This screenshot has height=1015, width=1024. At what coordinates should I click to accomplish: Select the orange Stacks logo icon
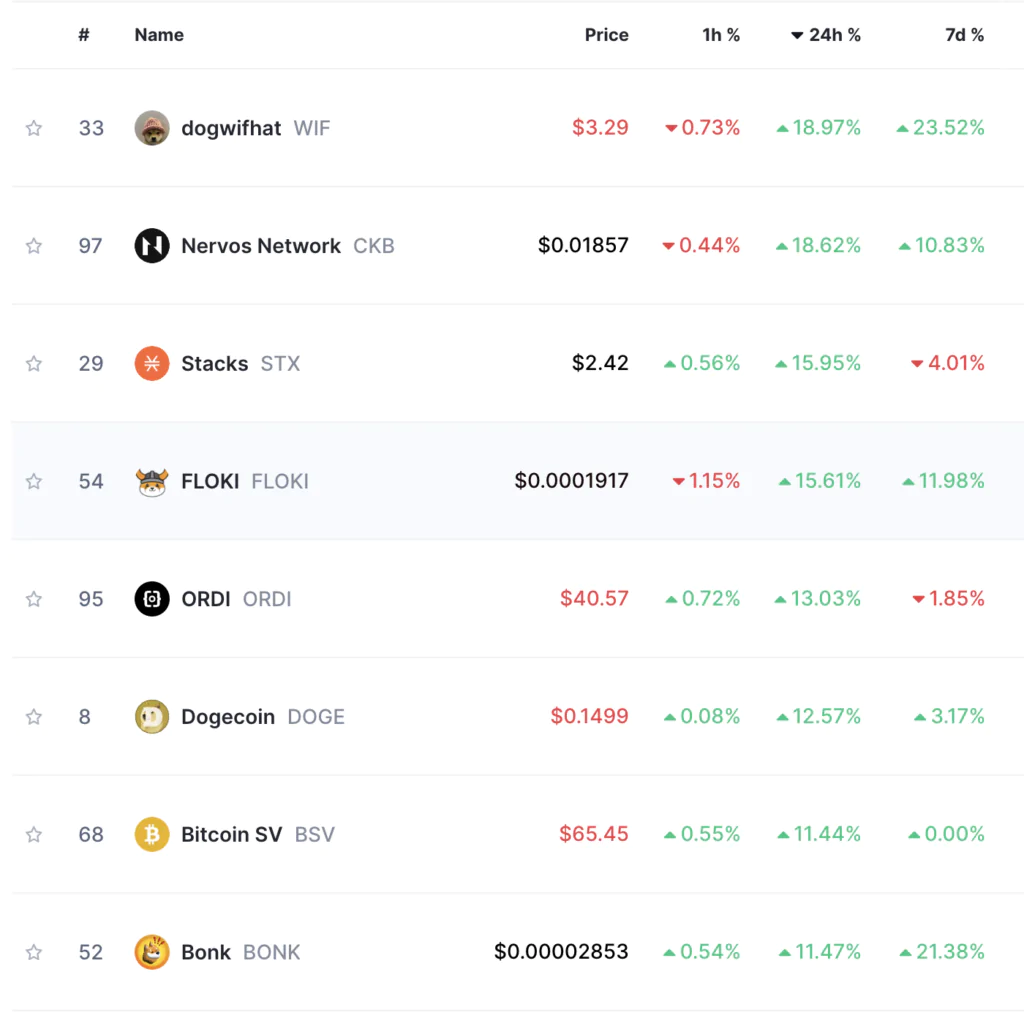152,363
